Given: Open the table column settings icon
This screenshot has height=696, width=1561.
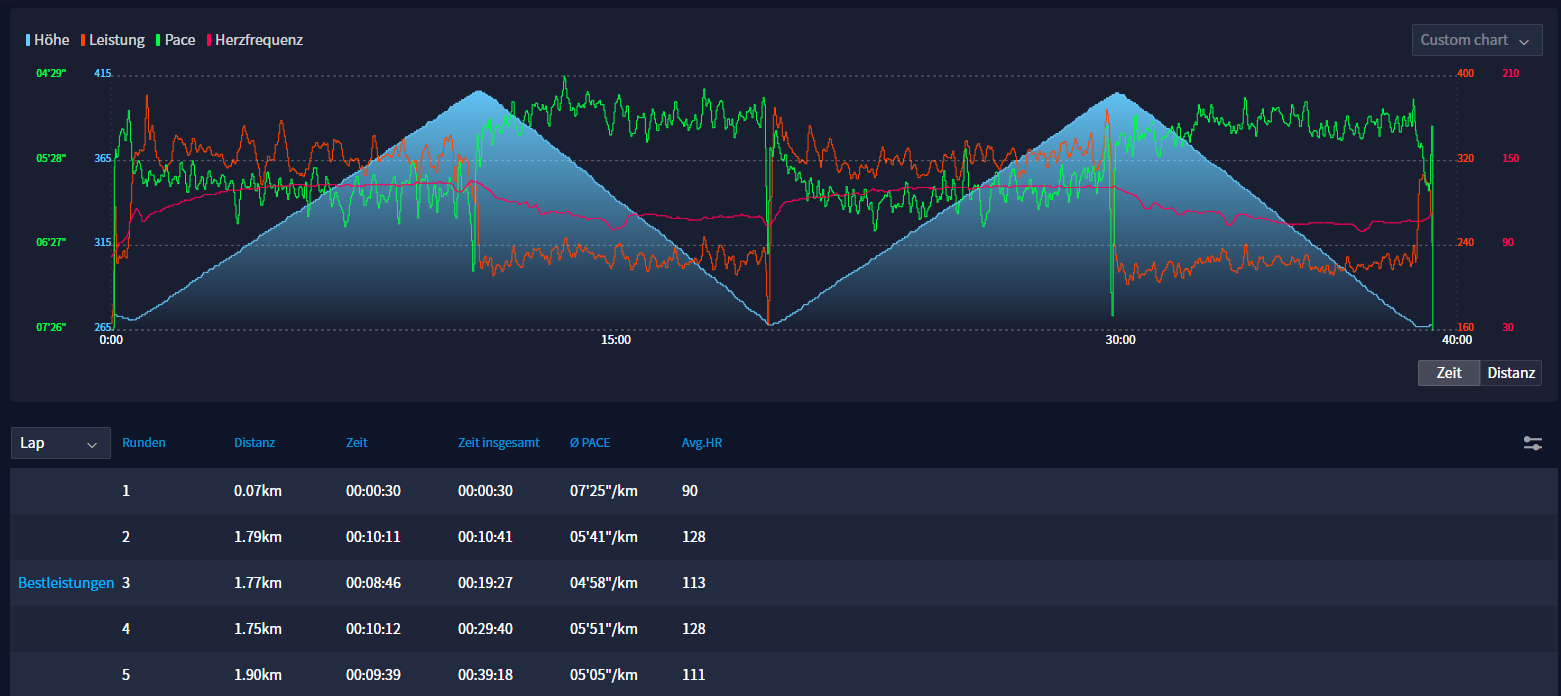Looking at the screenshot, I should [x=1532, y=443].
